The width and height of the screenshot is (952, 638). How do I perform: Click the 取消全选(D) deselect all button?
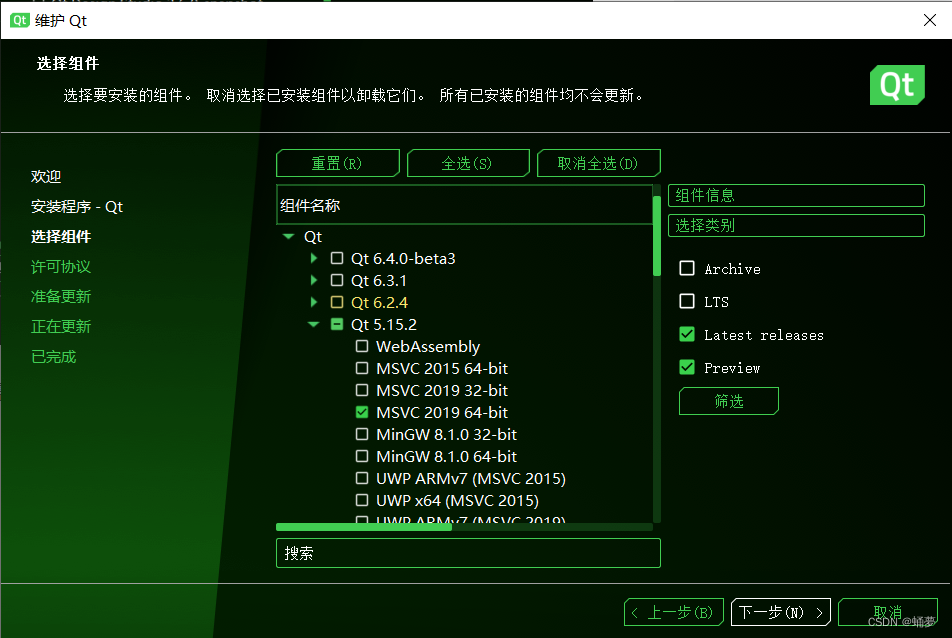(599, 163)
